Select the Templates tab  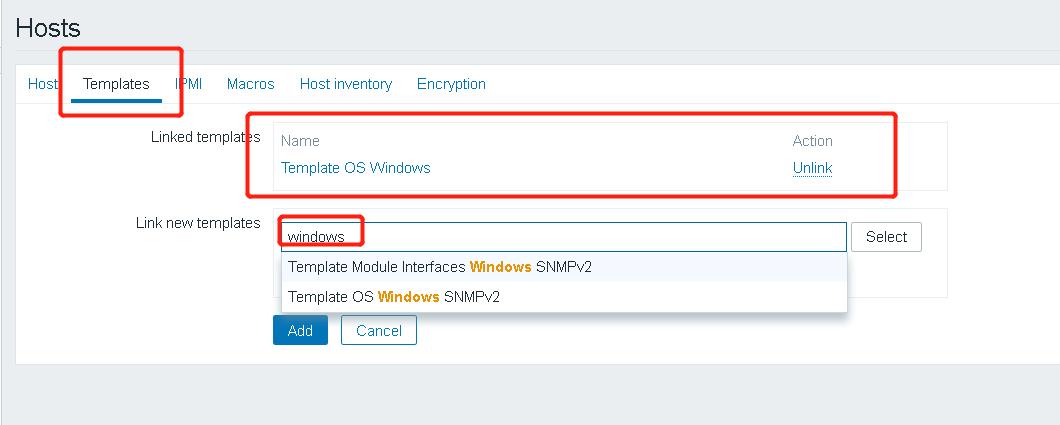(116, 84)
